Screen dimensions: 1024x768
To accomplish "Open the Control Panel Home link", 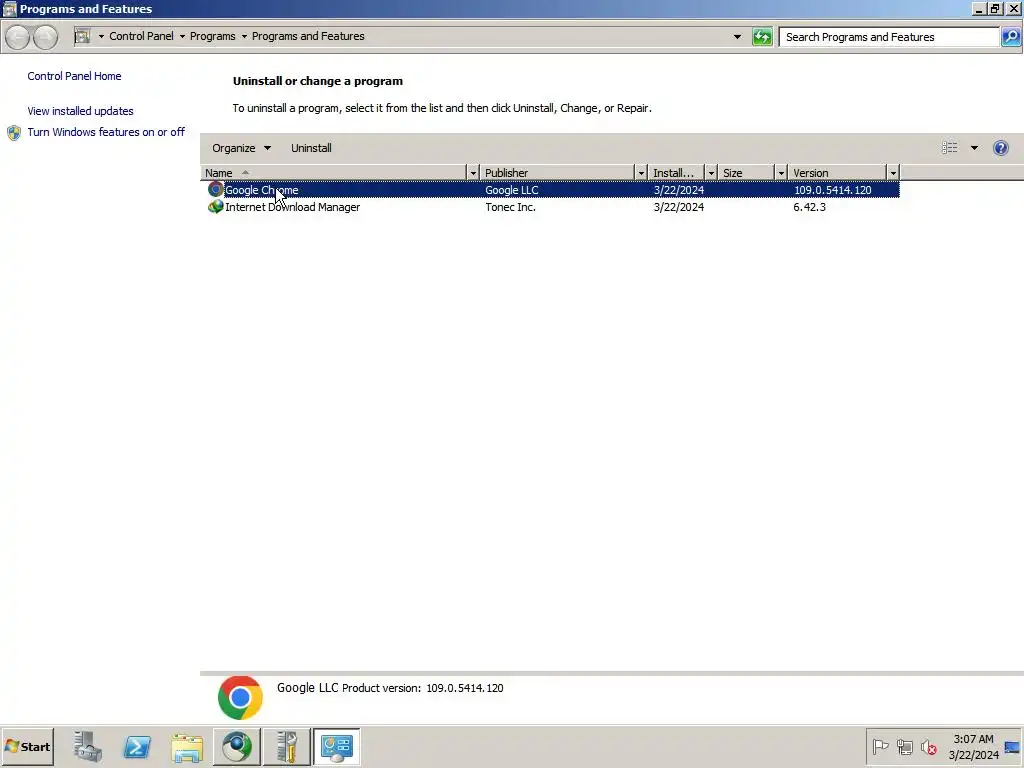I will tap(74, 76).
